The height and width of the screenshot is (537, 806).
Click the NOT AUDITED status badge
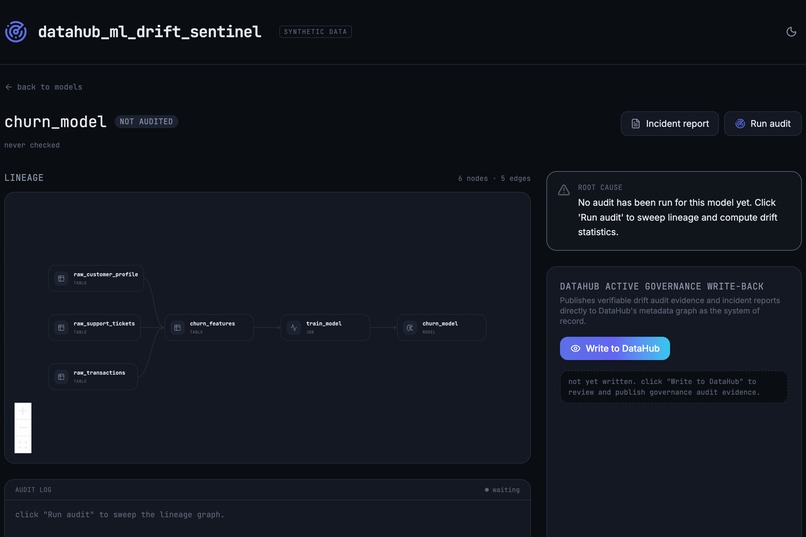146,122
